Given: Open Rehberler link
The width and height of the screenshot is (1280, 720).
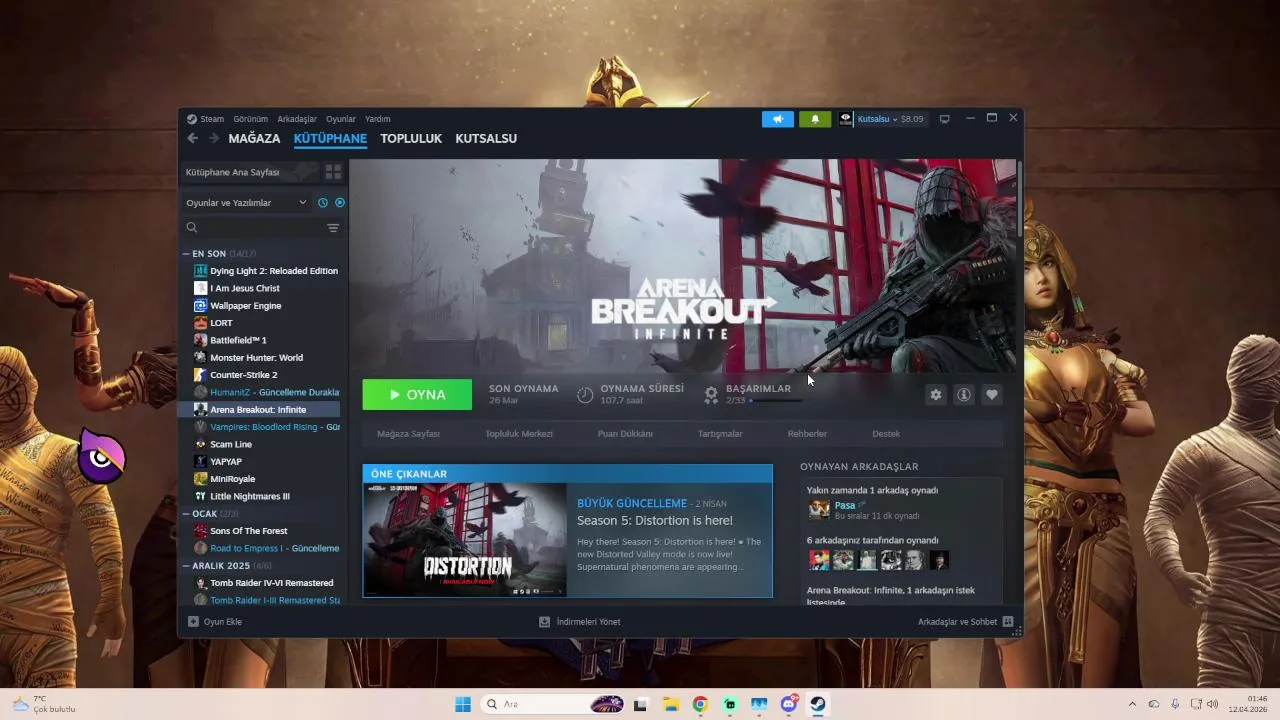Looking at the screenshot, I should coord(807,434).
